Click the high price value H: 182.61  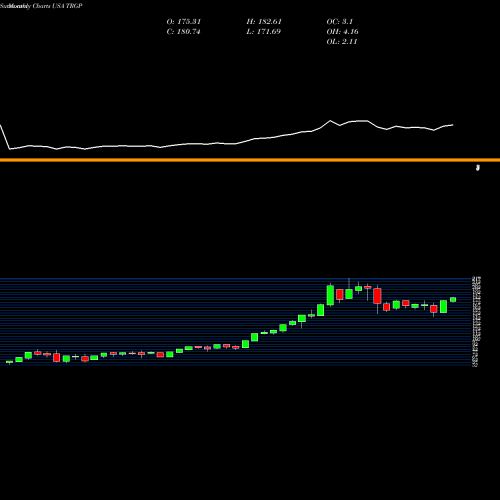tap(264, 22)
